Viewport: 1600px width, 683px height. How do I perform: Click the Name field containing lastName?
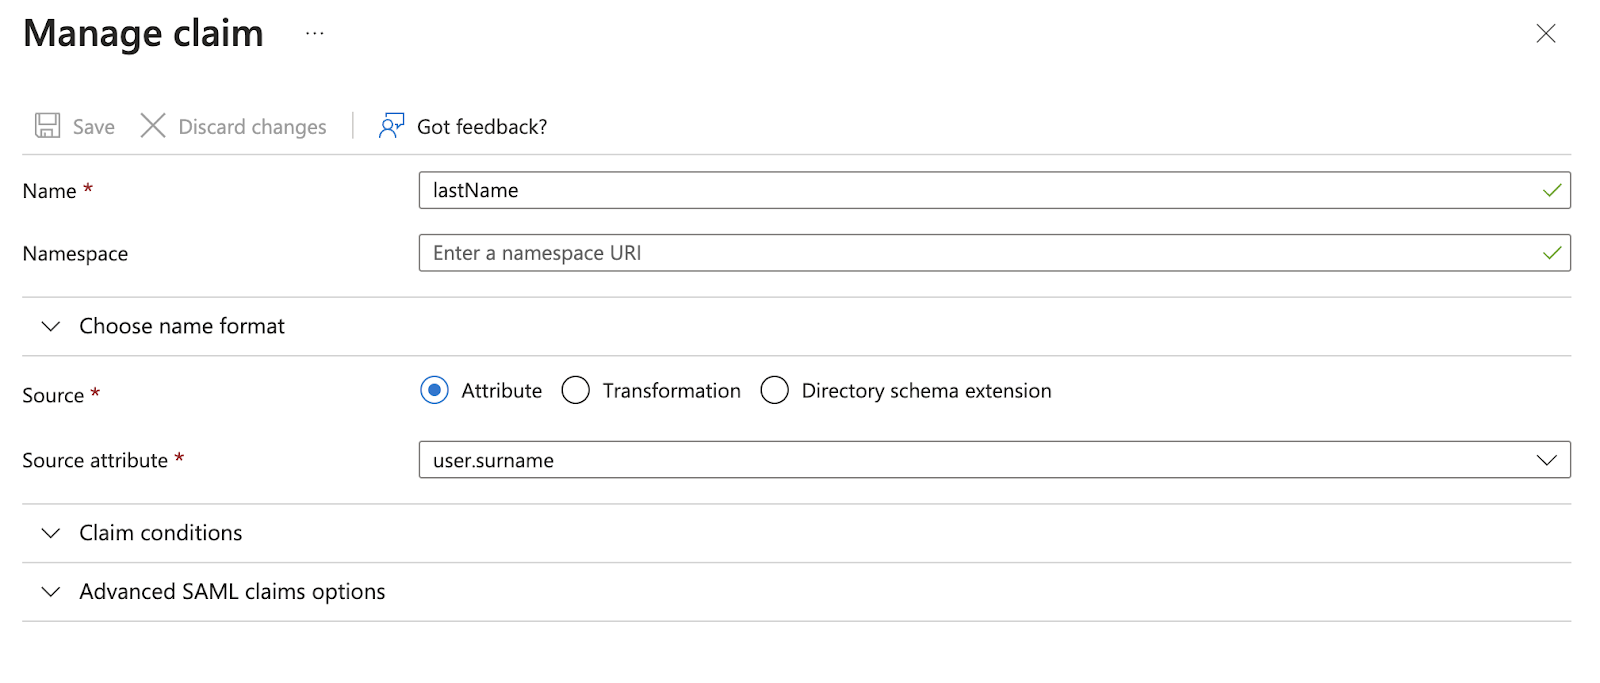click(994, 190)
